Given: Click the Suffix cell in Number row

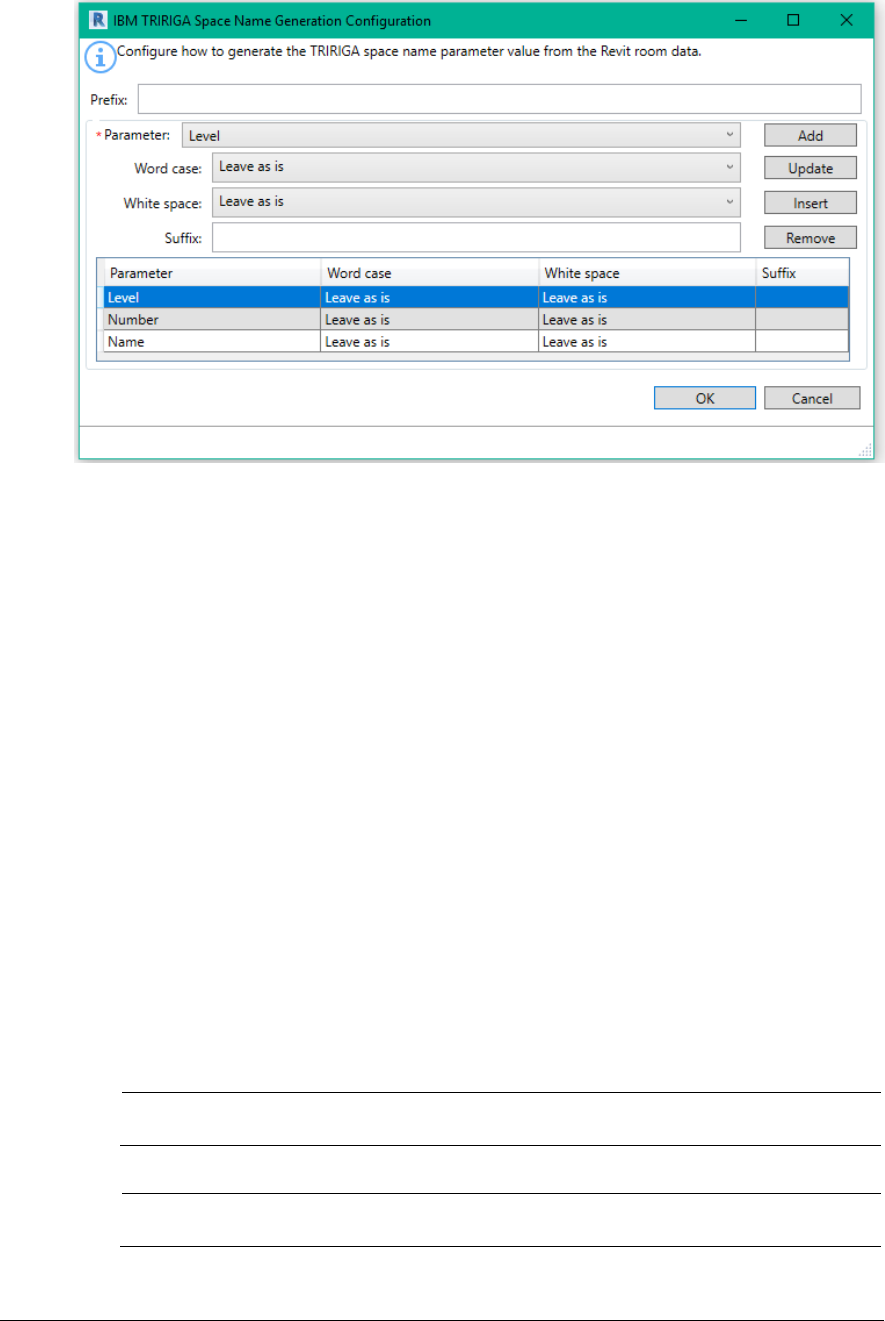Looking at the screenshot, I should [802, 319].
